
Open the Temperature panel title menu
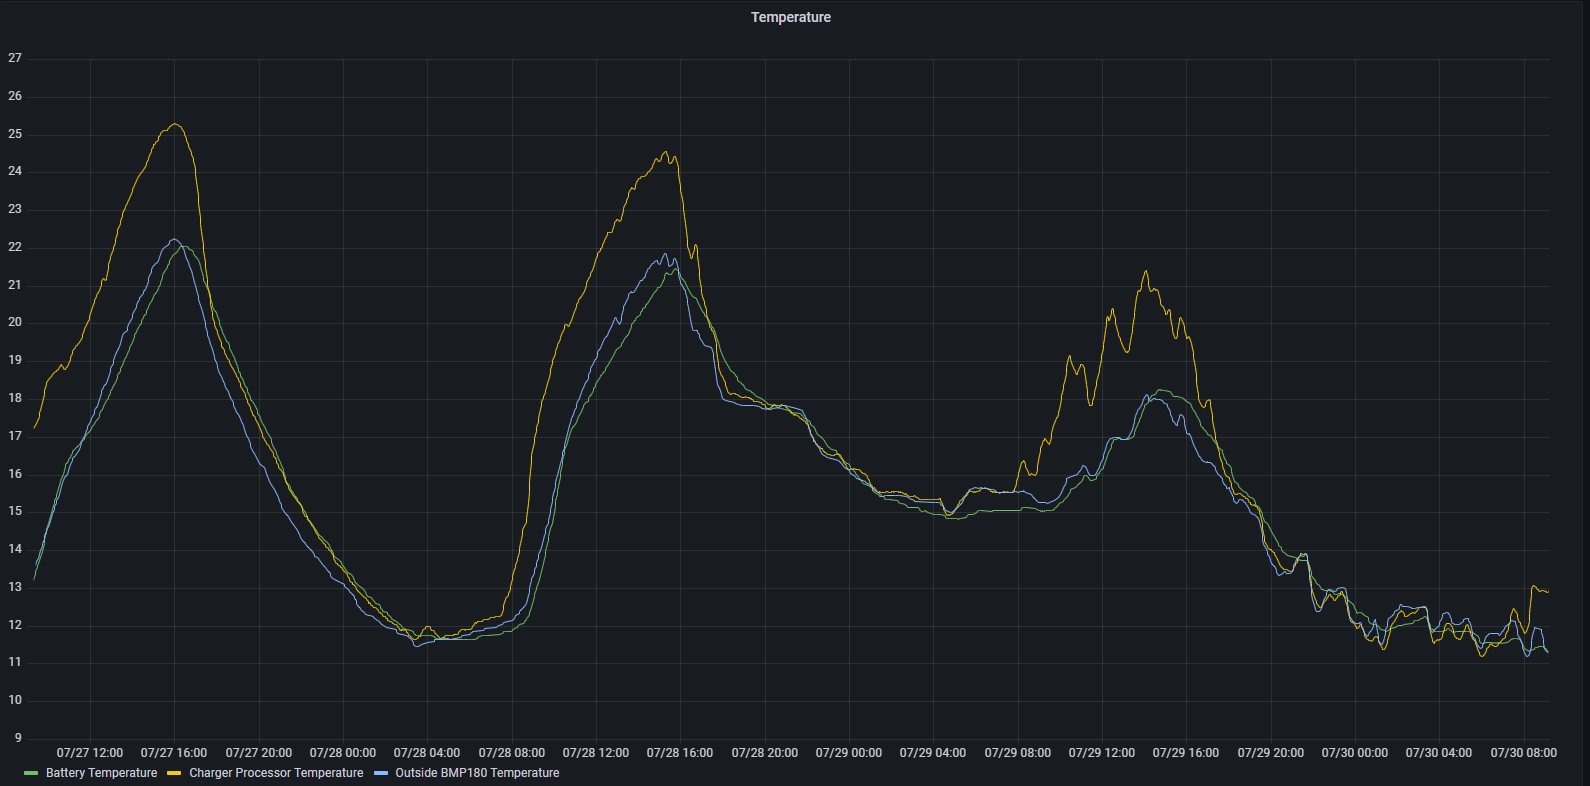point(790,17)
